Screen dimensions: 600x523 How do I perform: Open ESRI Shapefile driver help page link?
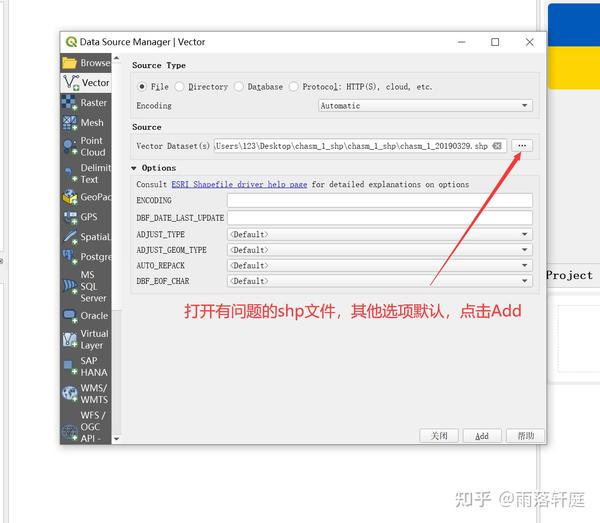239,184
